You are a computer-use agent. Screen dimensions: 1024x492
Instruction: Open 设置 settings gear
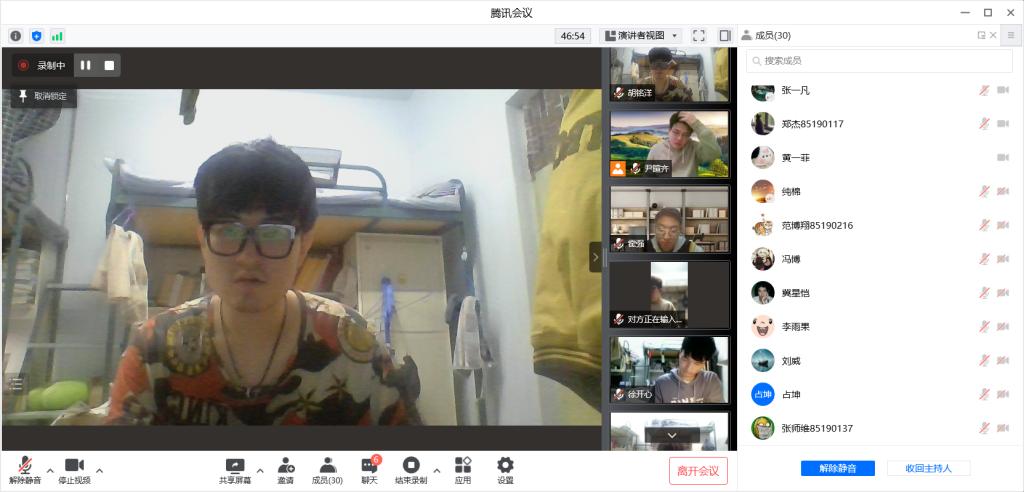[505, 469]
